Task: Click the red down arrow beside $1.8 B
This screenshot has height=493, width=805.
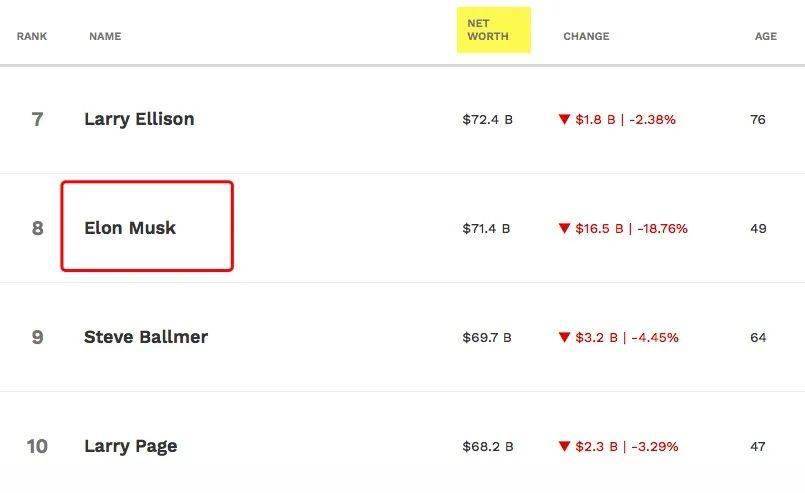Action: tap(564, 120)
